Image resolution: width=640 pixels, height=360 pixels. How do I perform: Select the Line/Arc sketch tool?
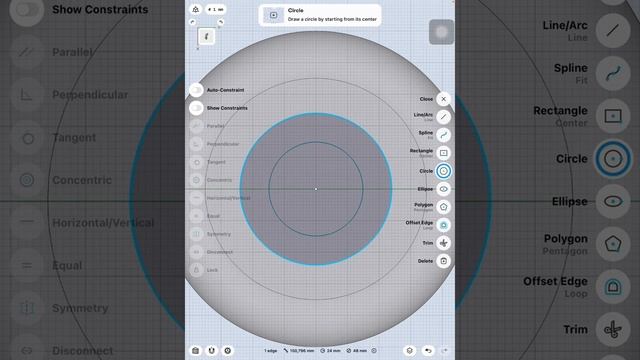click(443, 117)
